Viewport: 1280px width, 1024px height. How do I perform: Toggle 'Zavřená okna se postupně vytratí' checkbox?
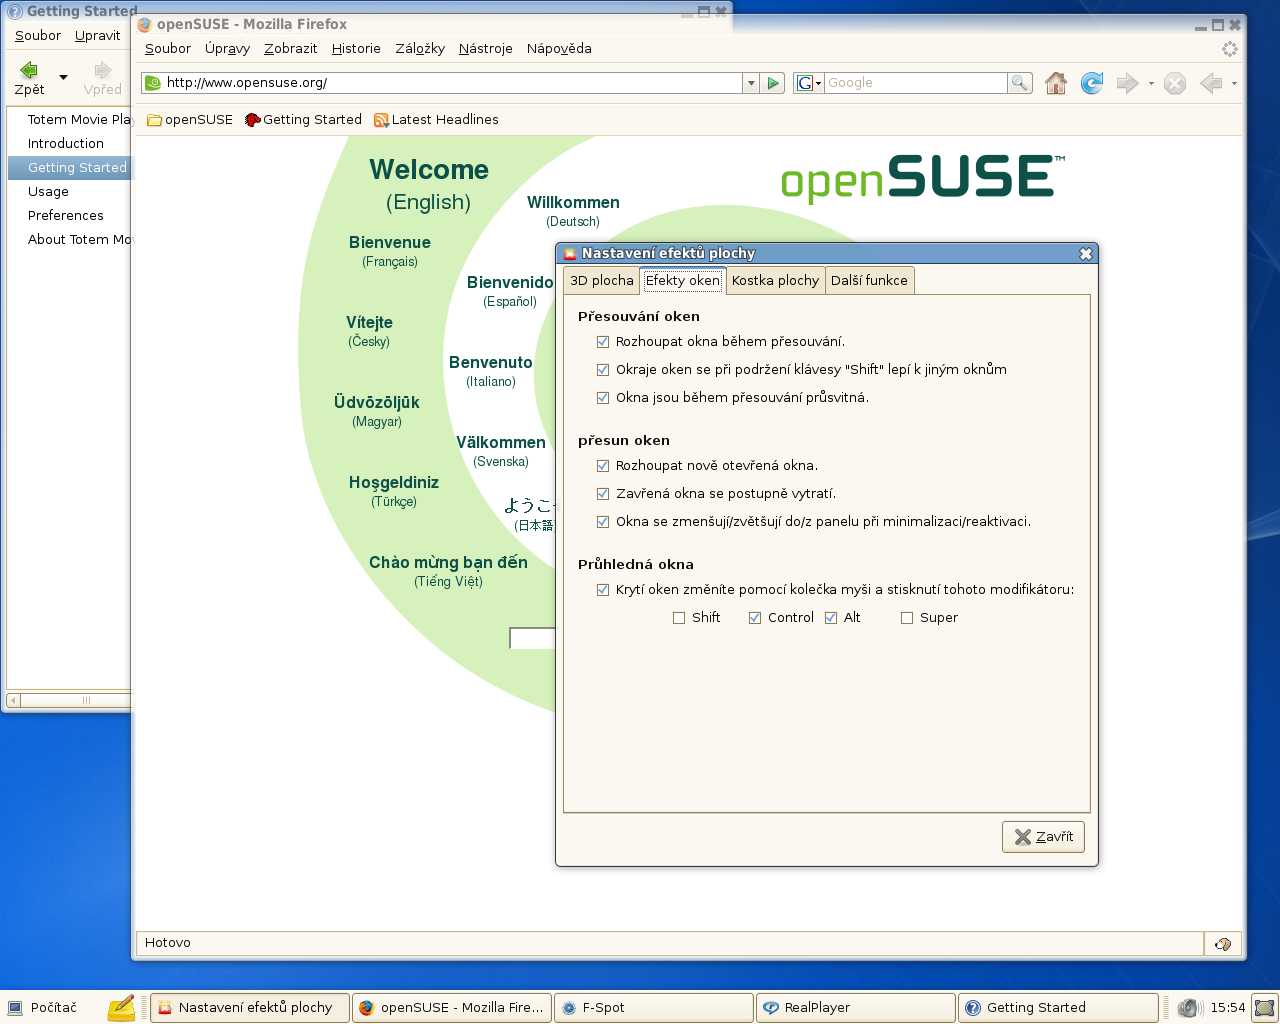point(603,494)
